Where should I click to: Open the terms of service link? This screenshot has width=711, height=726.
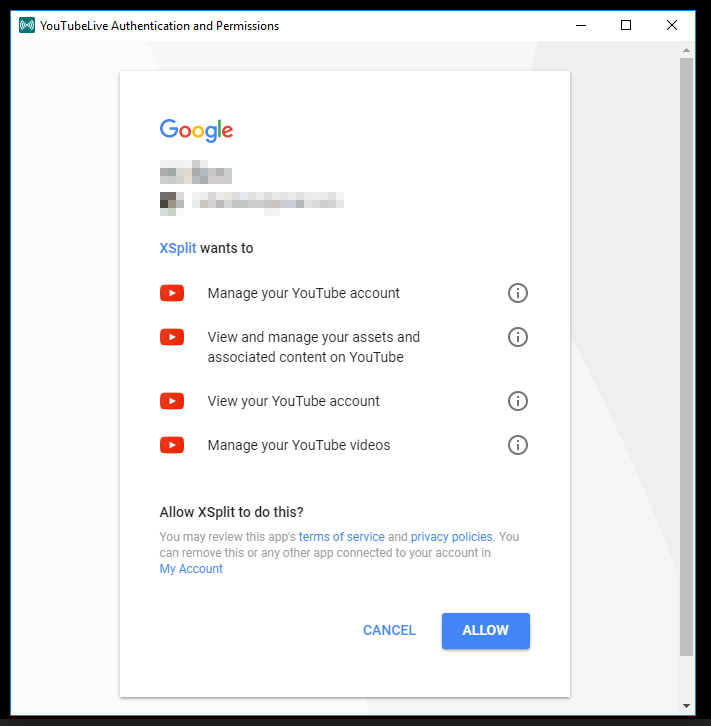[x=342, y=537]
